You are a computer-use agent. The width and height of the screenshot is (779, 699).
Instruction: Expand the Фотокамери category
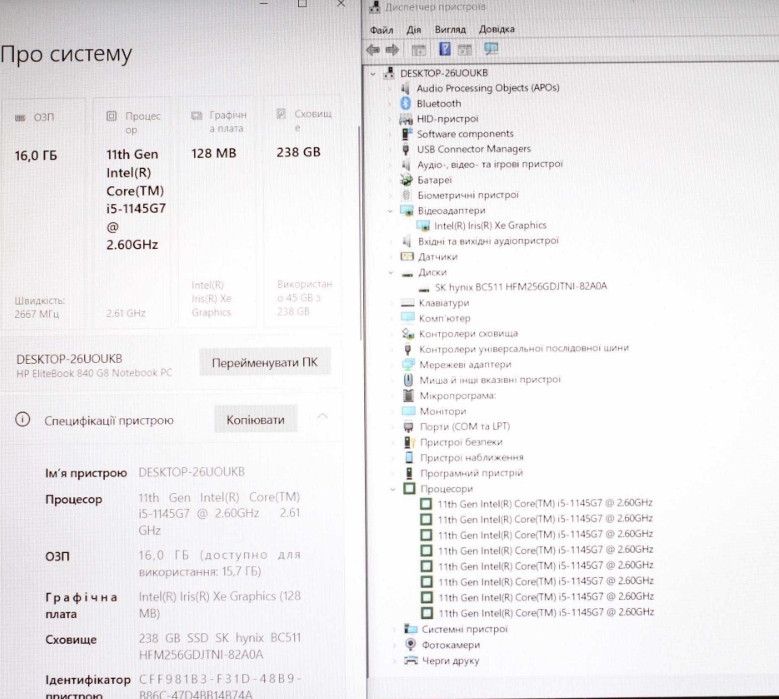click(395, 645)
